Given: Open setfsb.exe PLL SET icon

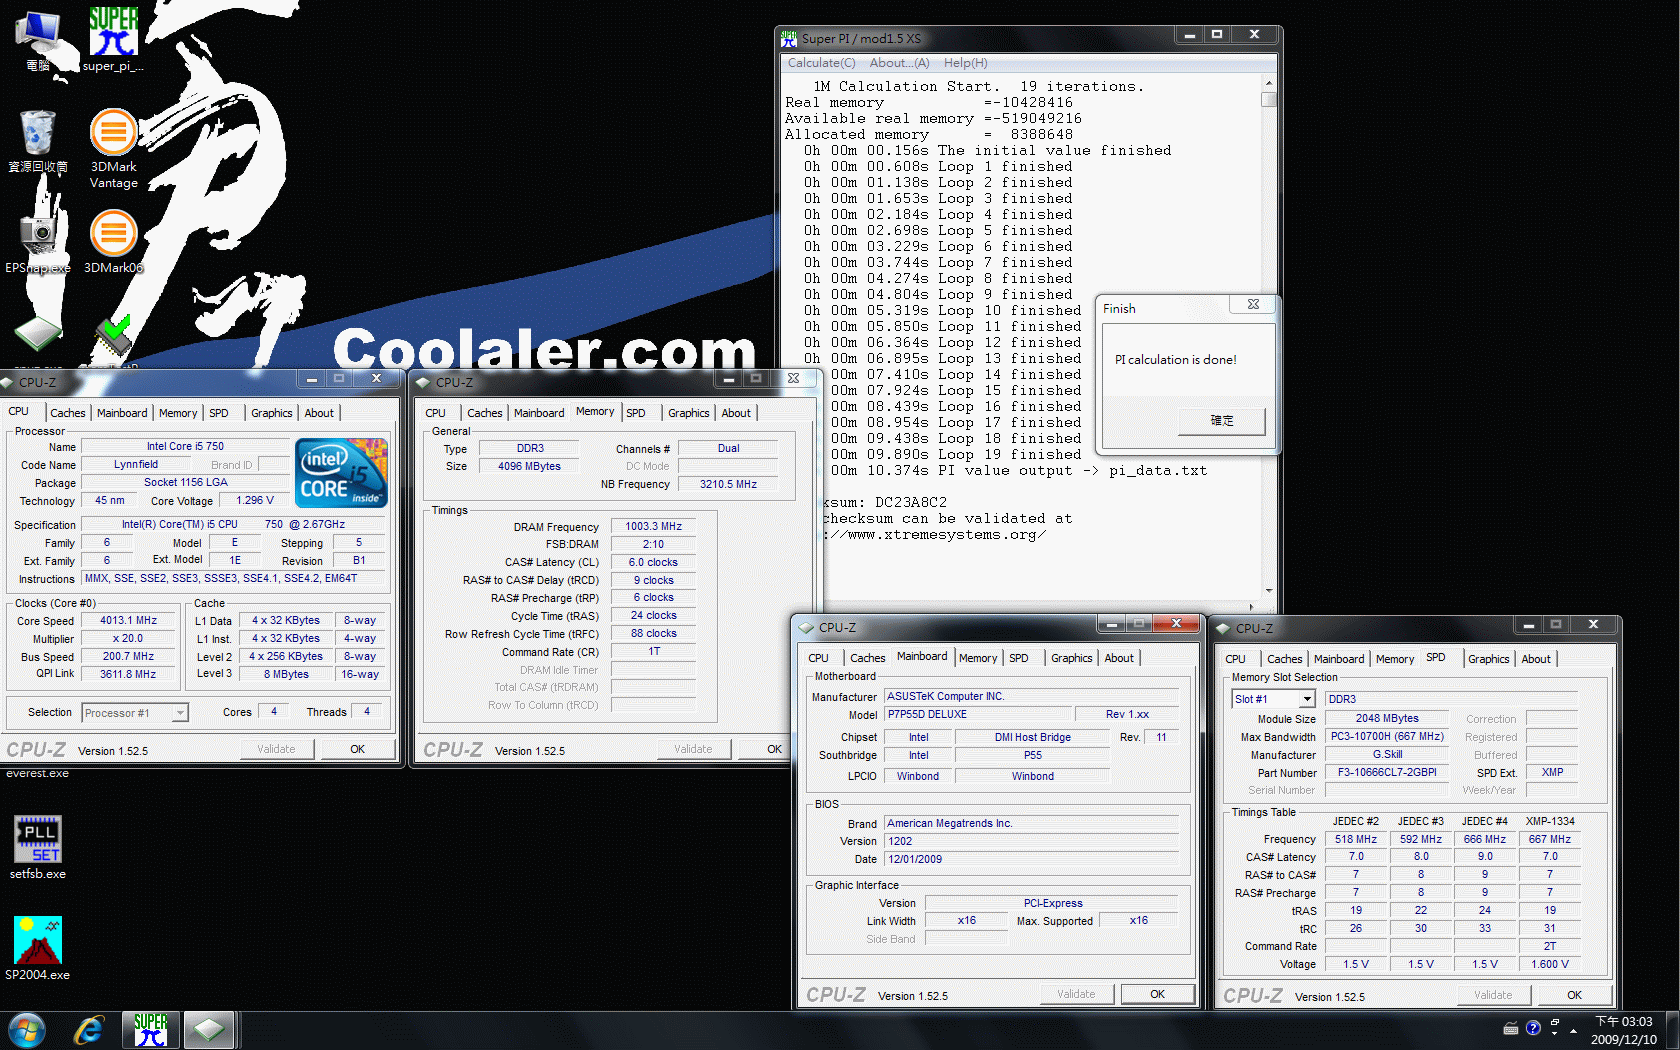Looking at the screenshot, I should [38, 847].
